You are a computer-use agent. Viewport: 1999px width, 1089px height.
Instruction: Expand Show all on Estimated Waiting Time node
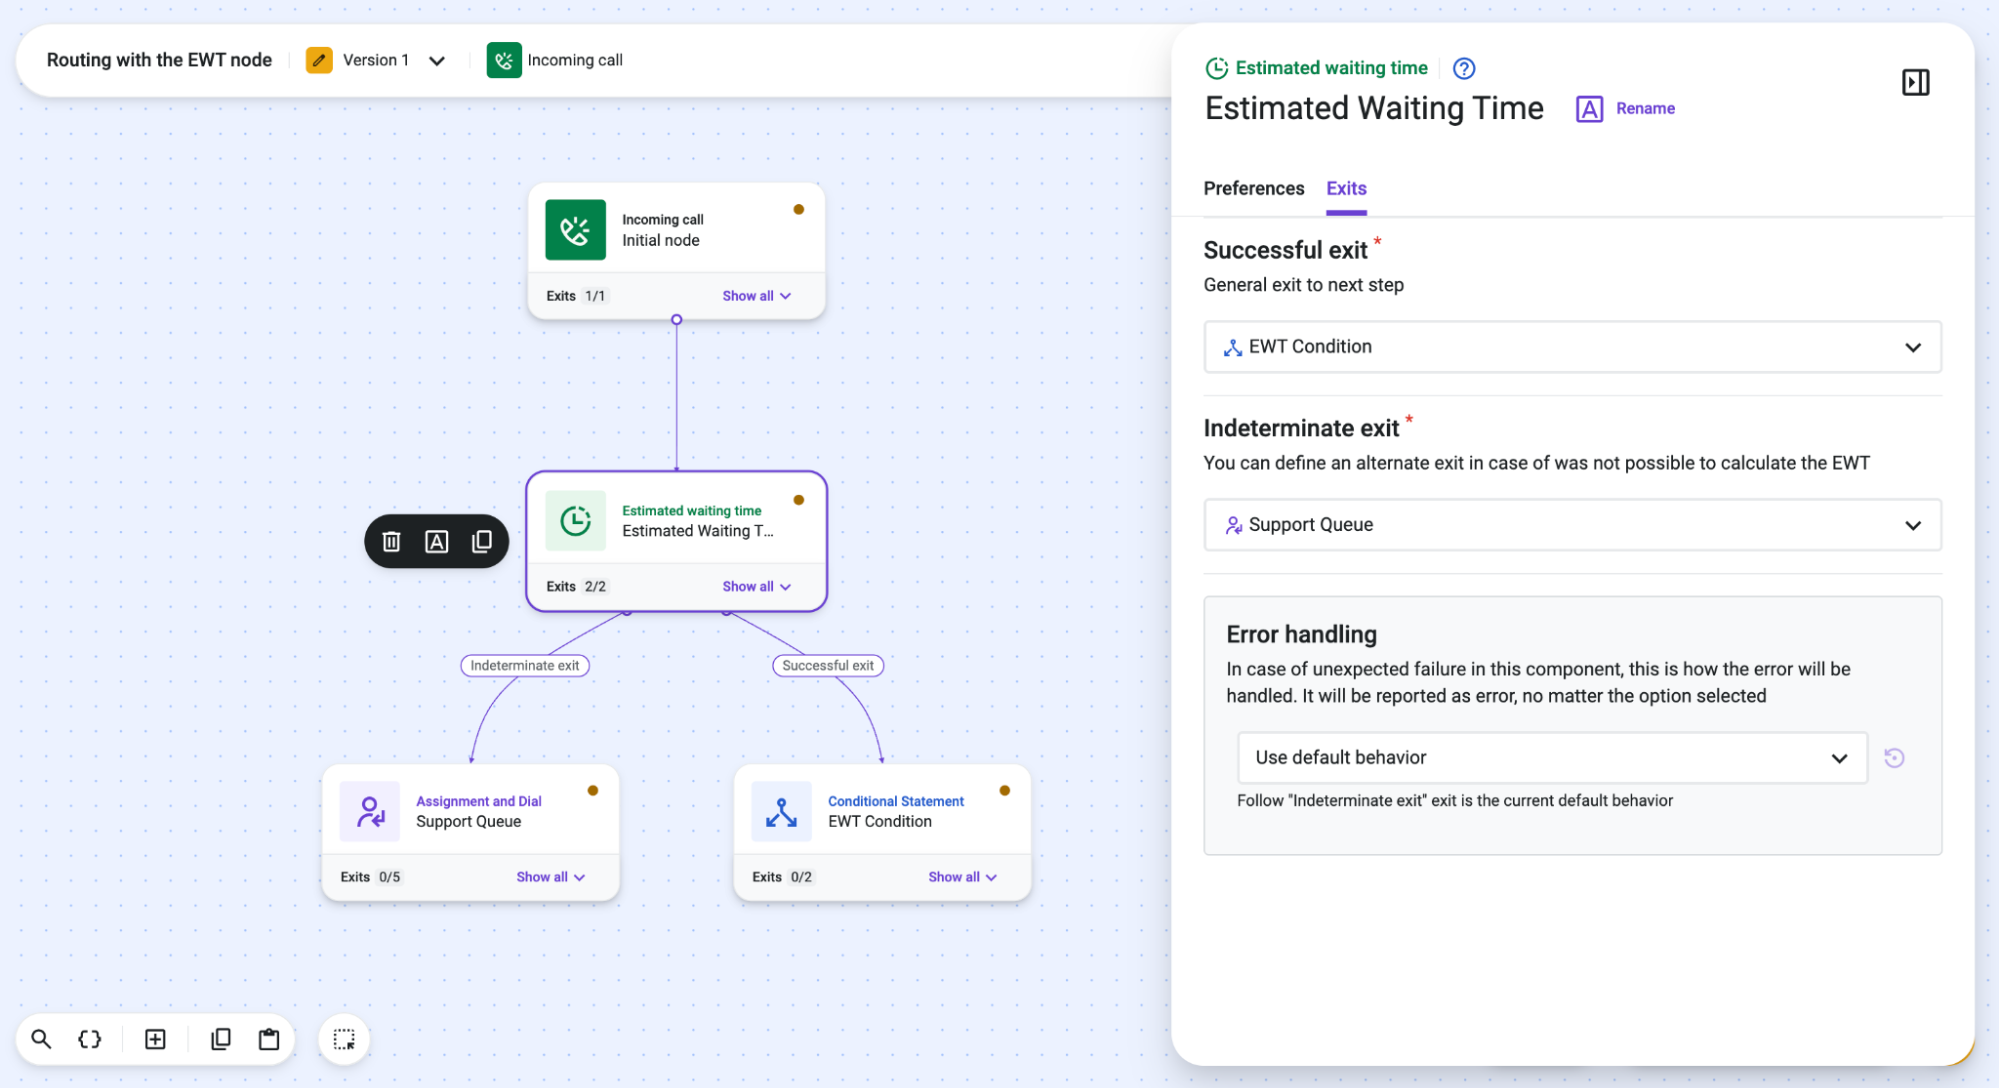[x=757, y=587]
